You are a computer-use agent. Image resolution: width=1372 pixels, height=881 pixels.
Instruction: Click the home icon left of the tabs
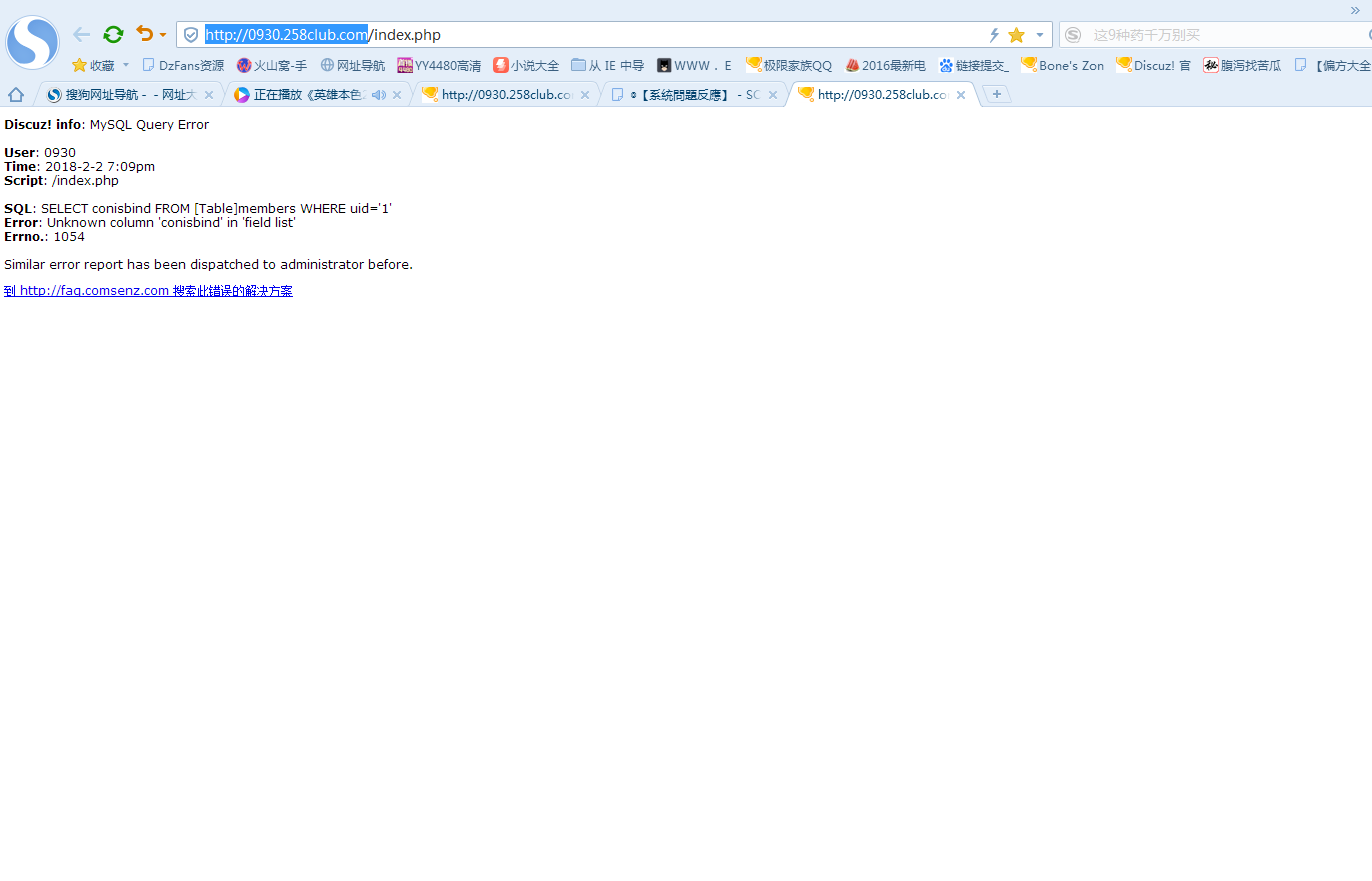tap(16, 95)
